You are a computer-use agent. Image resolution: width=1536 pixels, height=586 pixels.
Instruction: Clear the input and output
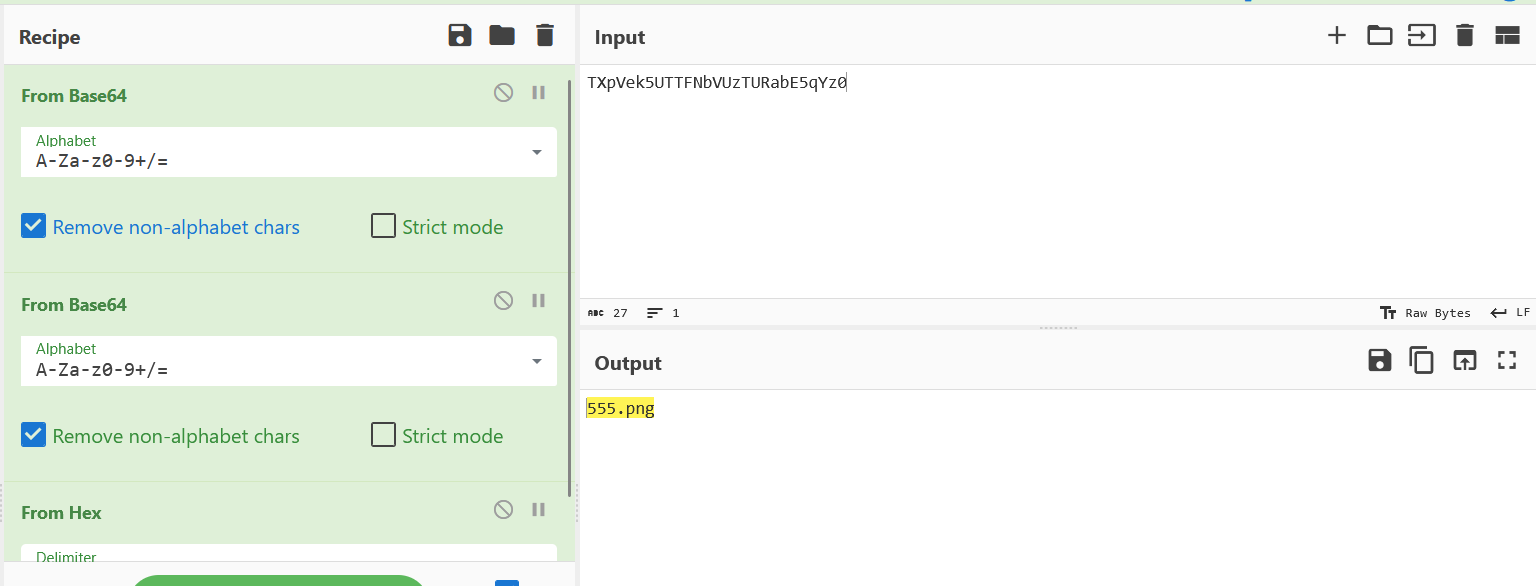[1464, 36]
